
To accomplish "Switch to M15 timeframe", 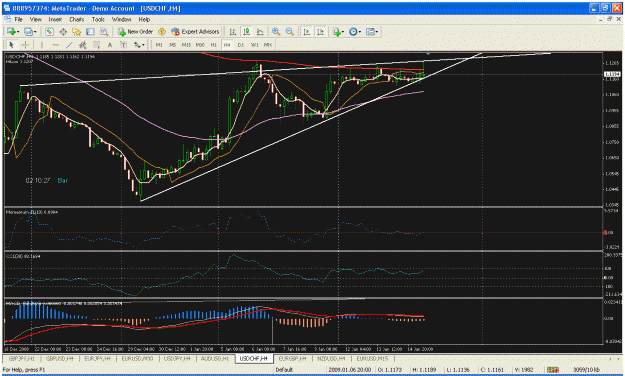I will tap(186, 45).
